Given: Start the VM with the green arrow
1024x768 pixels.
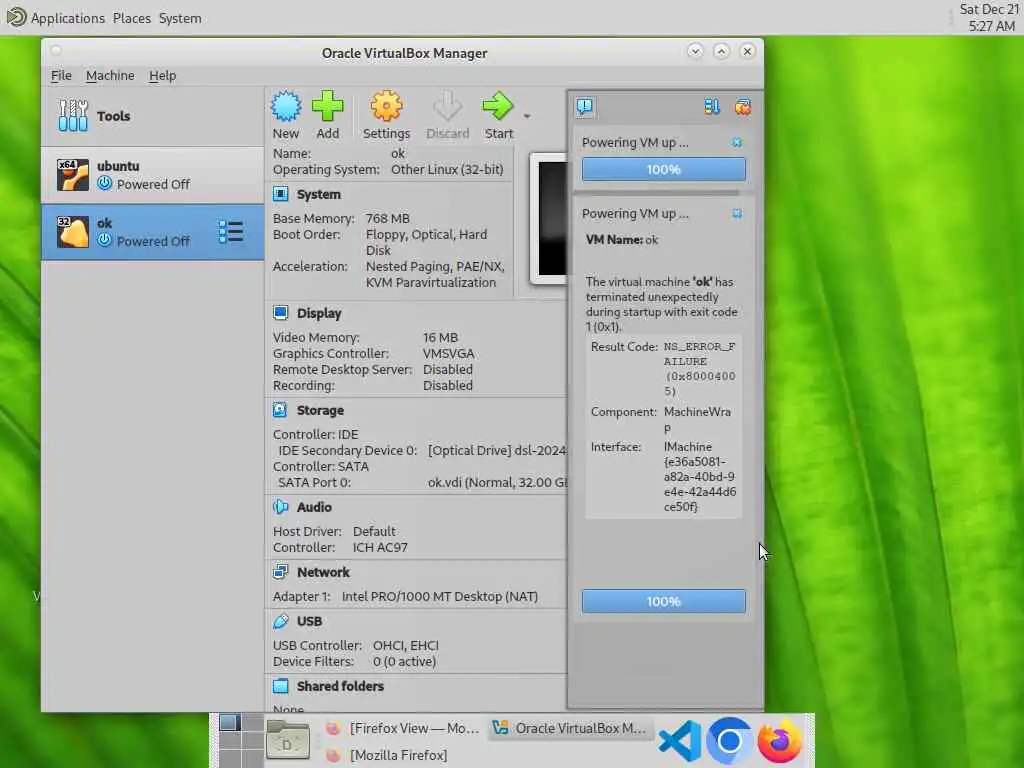Looking at the screenshot, I should pos(498,106).
